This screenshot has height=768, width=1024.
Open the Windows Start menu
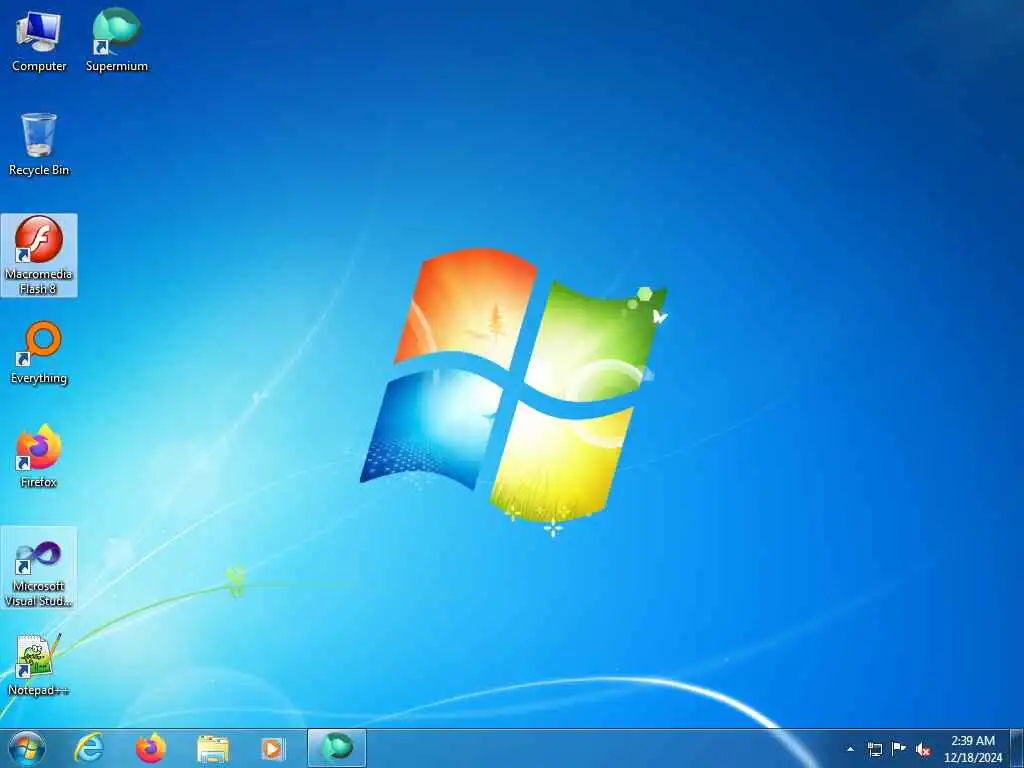pyautogui.click(x=27, y=748)
